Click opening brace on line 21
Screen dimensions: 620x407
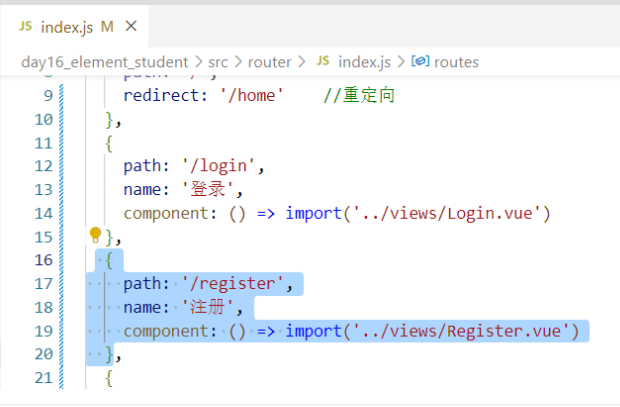109,378
